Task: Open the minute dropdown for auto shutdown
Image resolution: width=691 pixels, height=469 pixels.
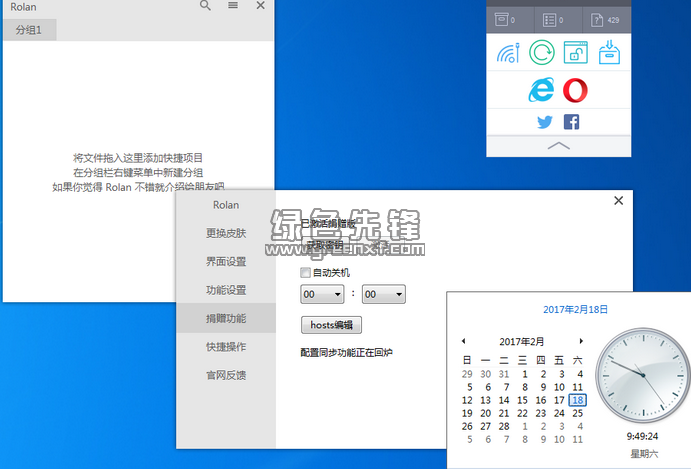Action: pos(384,294)
